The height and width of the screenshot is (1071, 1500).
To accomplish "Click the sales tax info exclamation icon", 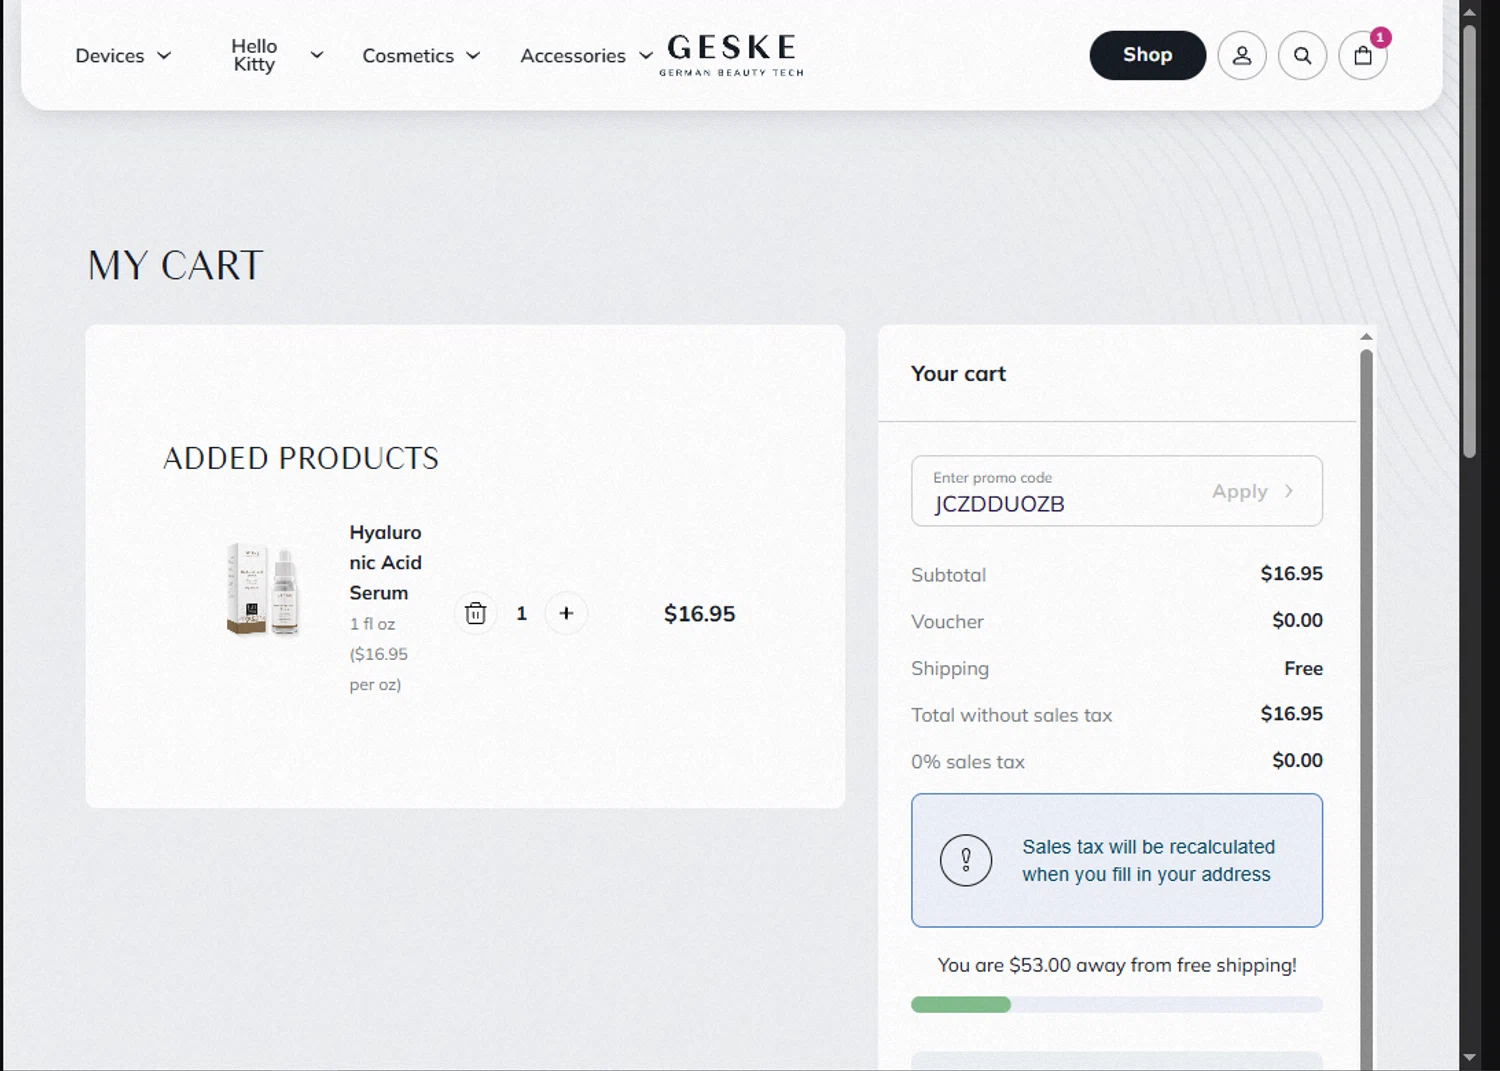I will click(966, 860).
